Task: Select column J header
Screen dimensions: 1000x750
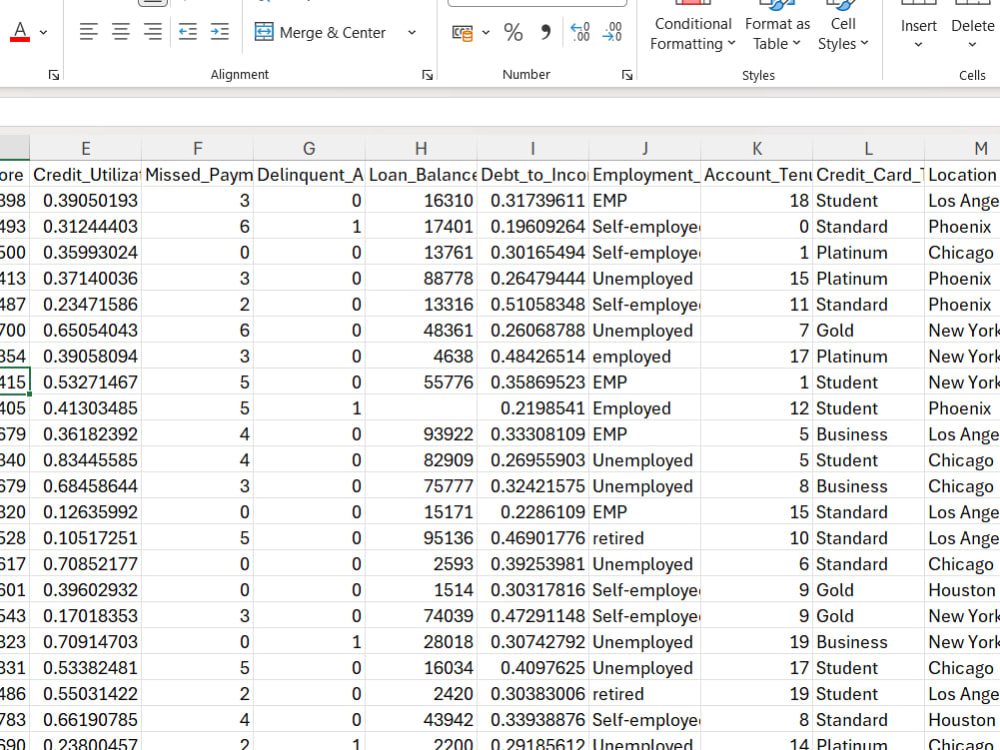Action: click(645, 149)
